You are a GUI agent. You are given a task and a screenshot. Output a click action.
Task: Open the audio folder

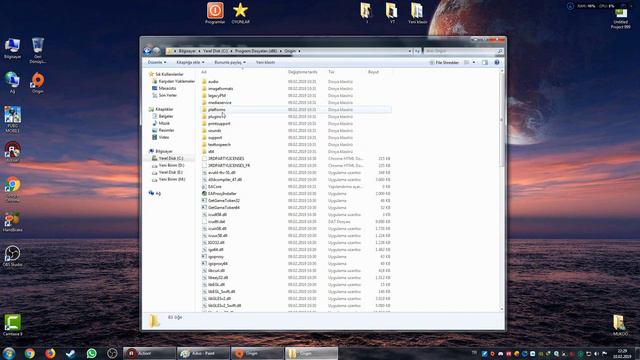coord(213,82)
